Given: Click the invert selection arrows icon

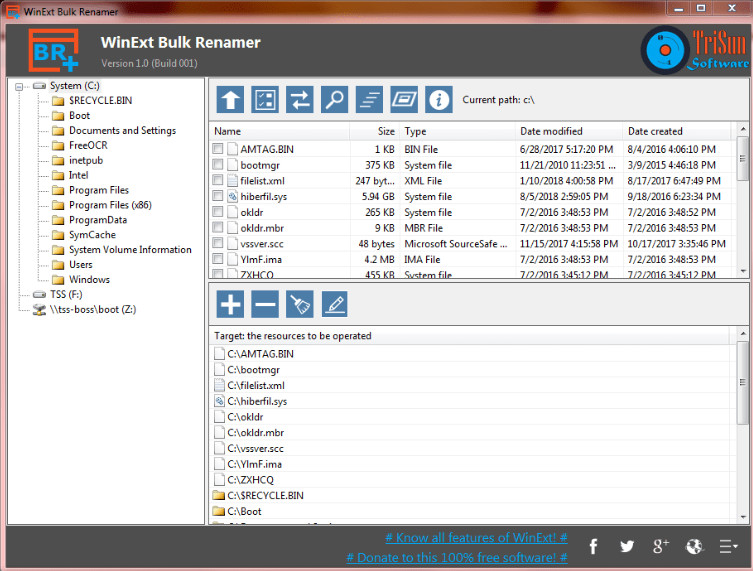Looking at the screenshot, I should [x=300, y=100].
